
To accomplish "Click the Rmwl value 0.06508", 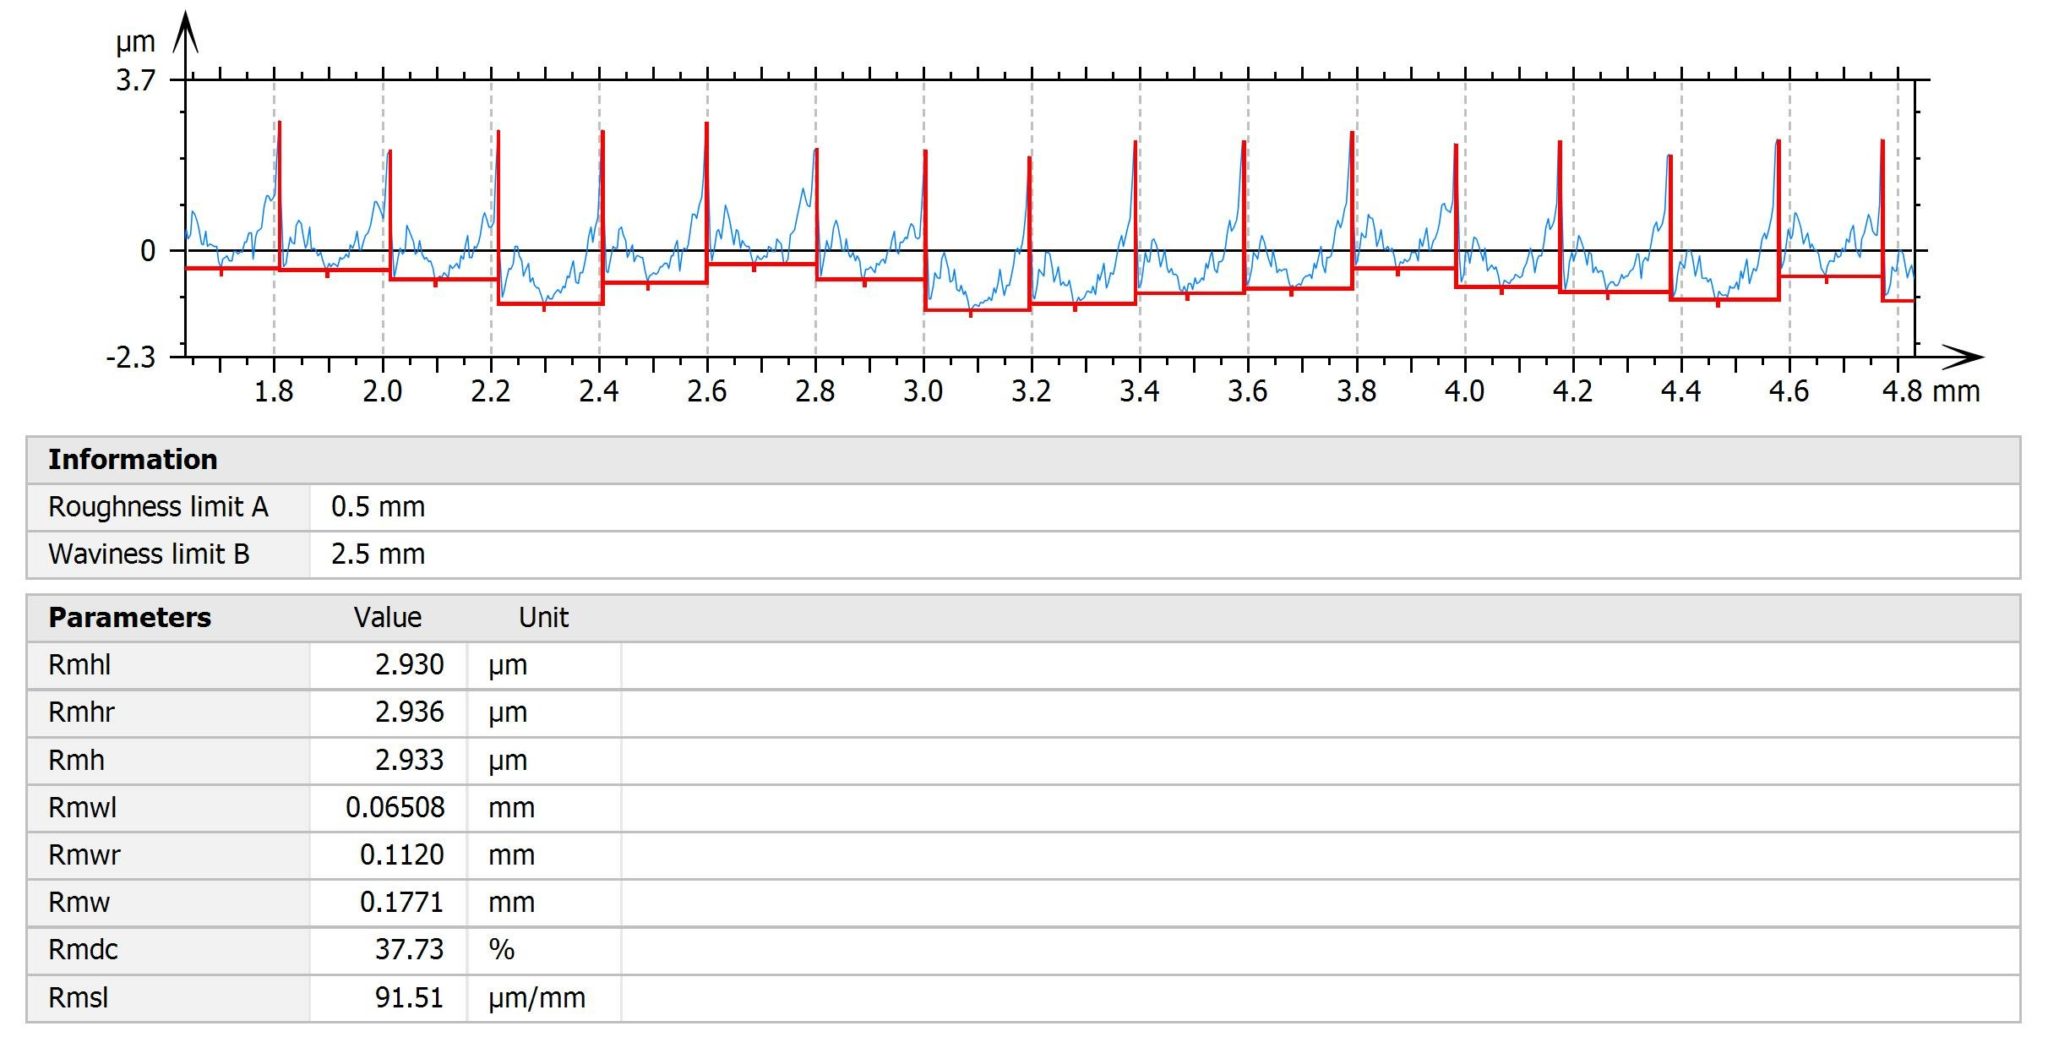I will 395,807.
